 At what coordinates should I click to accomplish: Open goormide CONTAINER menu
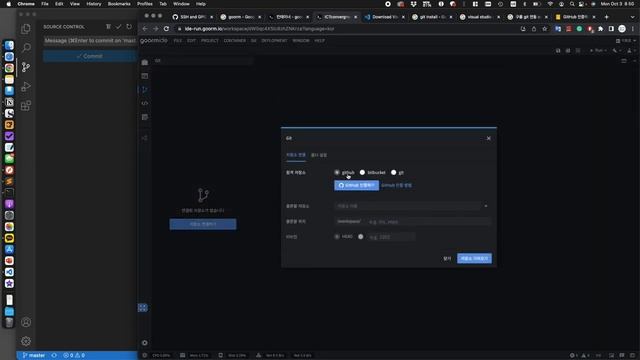(x=235, y=41)
